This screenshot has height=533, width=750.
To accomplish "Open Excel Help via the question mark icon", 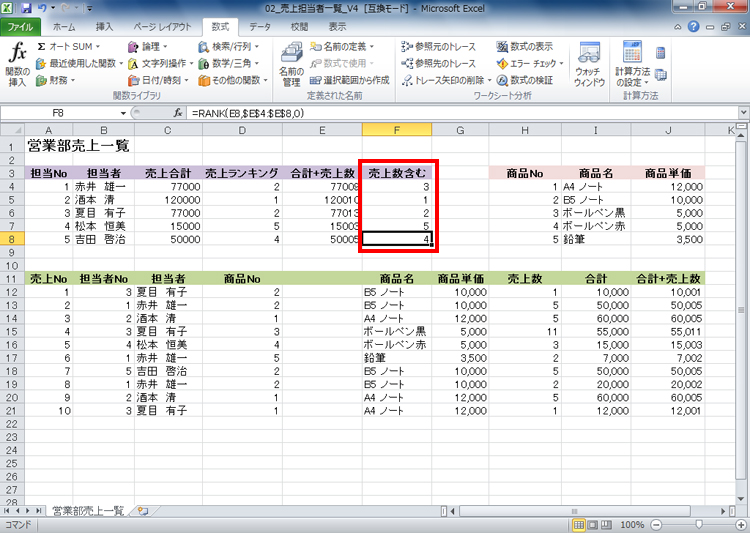I will (693, 27).
